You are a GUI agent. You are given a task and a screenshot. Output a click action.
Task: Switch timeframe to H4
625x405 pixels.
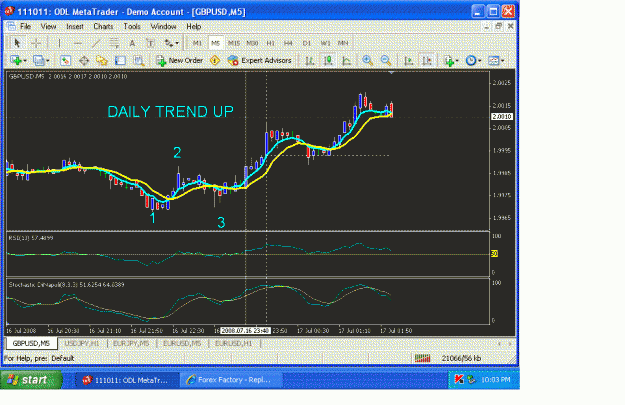point(288,43)
